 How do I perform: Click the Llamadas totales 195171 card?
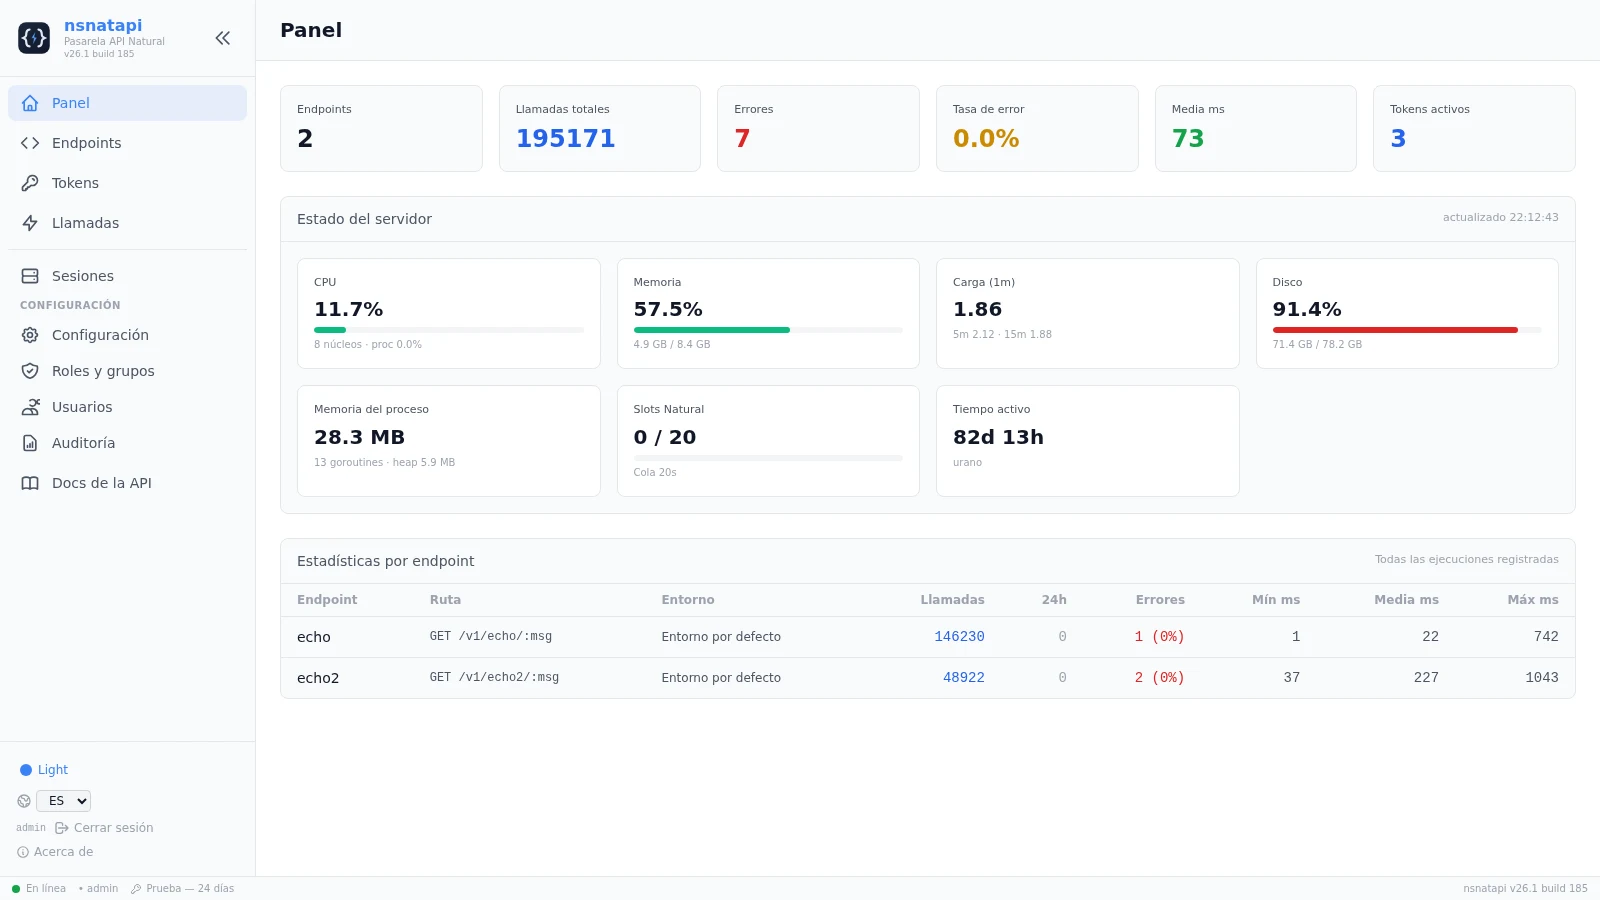pos(600,128)
